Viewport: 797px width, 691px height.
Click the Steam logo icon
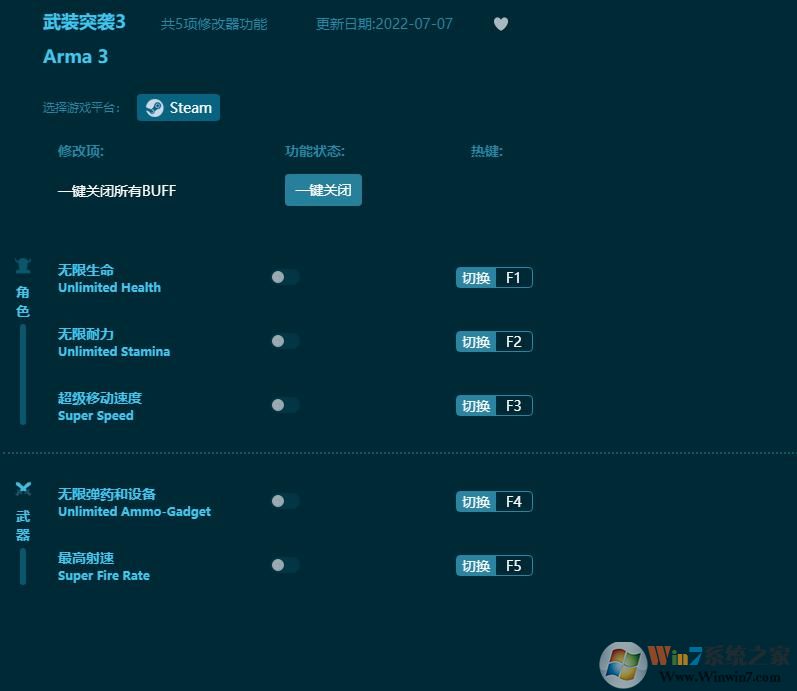click(155, 108)
